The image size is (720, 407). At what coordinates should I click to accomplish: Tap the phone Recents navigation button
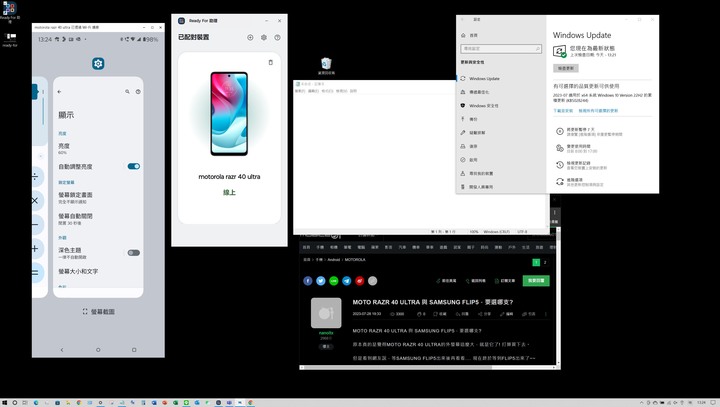pos(134,350)
